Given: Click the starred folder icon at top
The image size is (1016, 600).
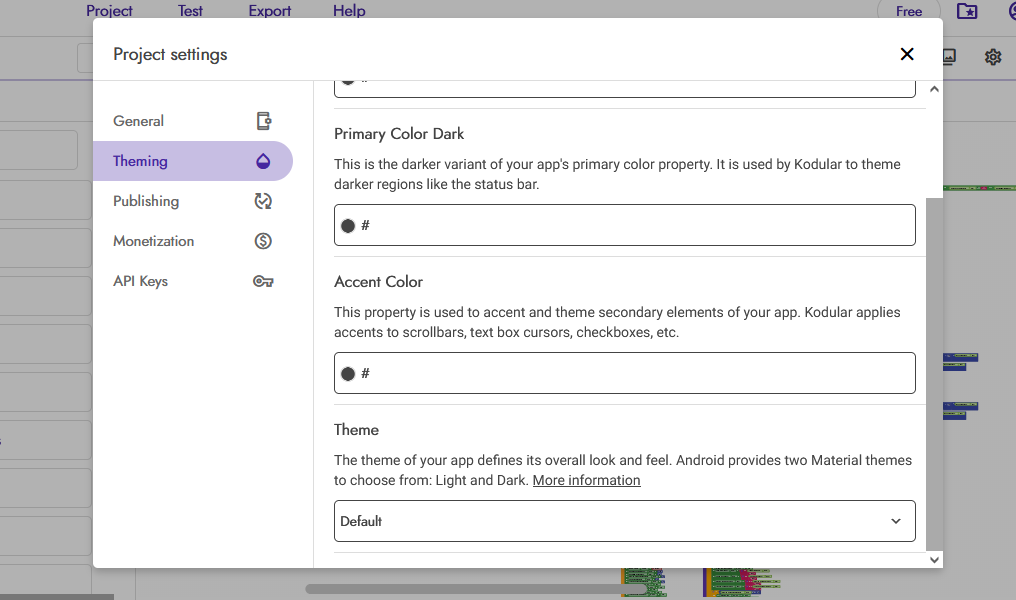Looking at the screenshot, I should pyautogui.click(x=966, y=11).
